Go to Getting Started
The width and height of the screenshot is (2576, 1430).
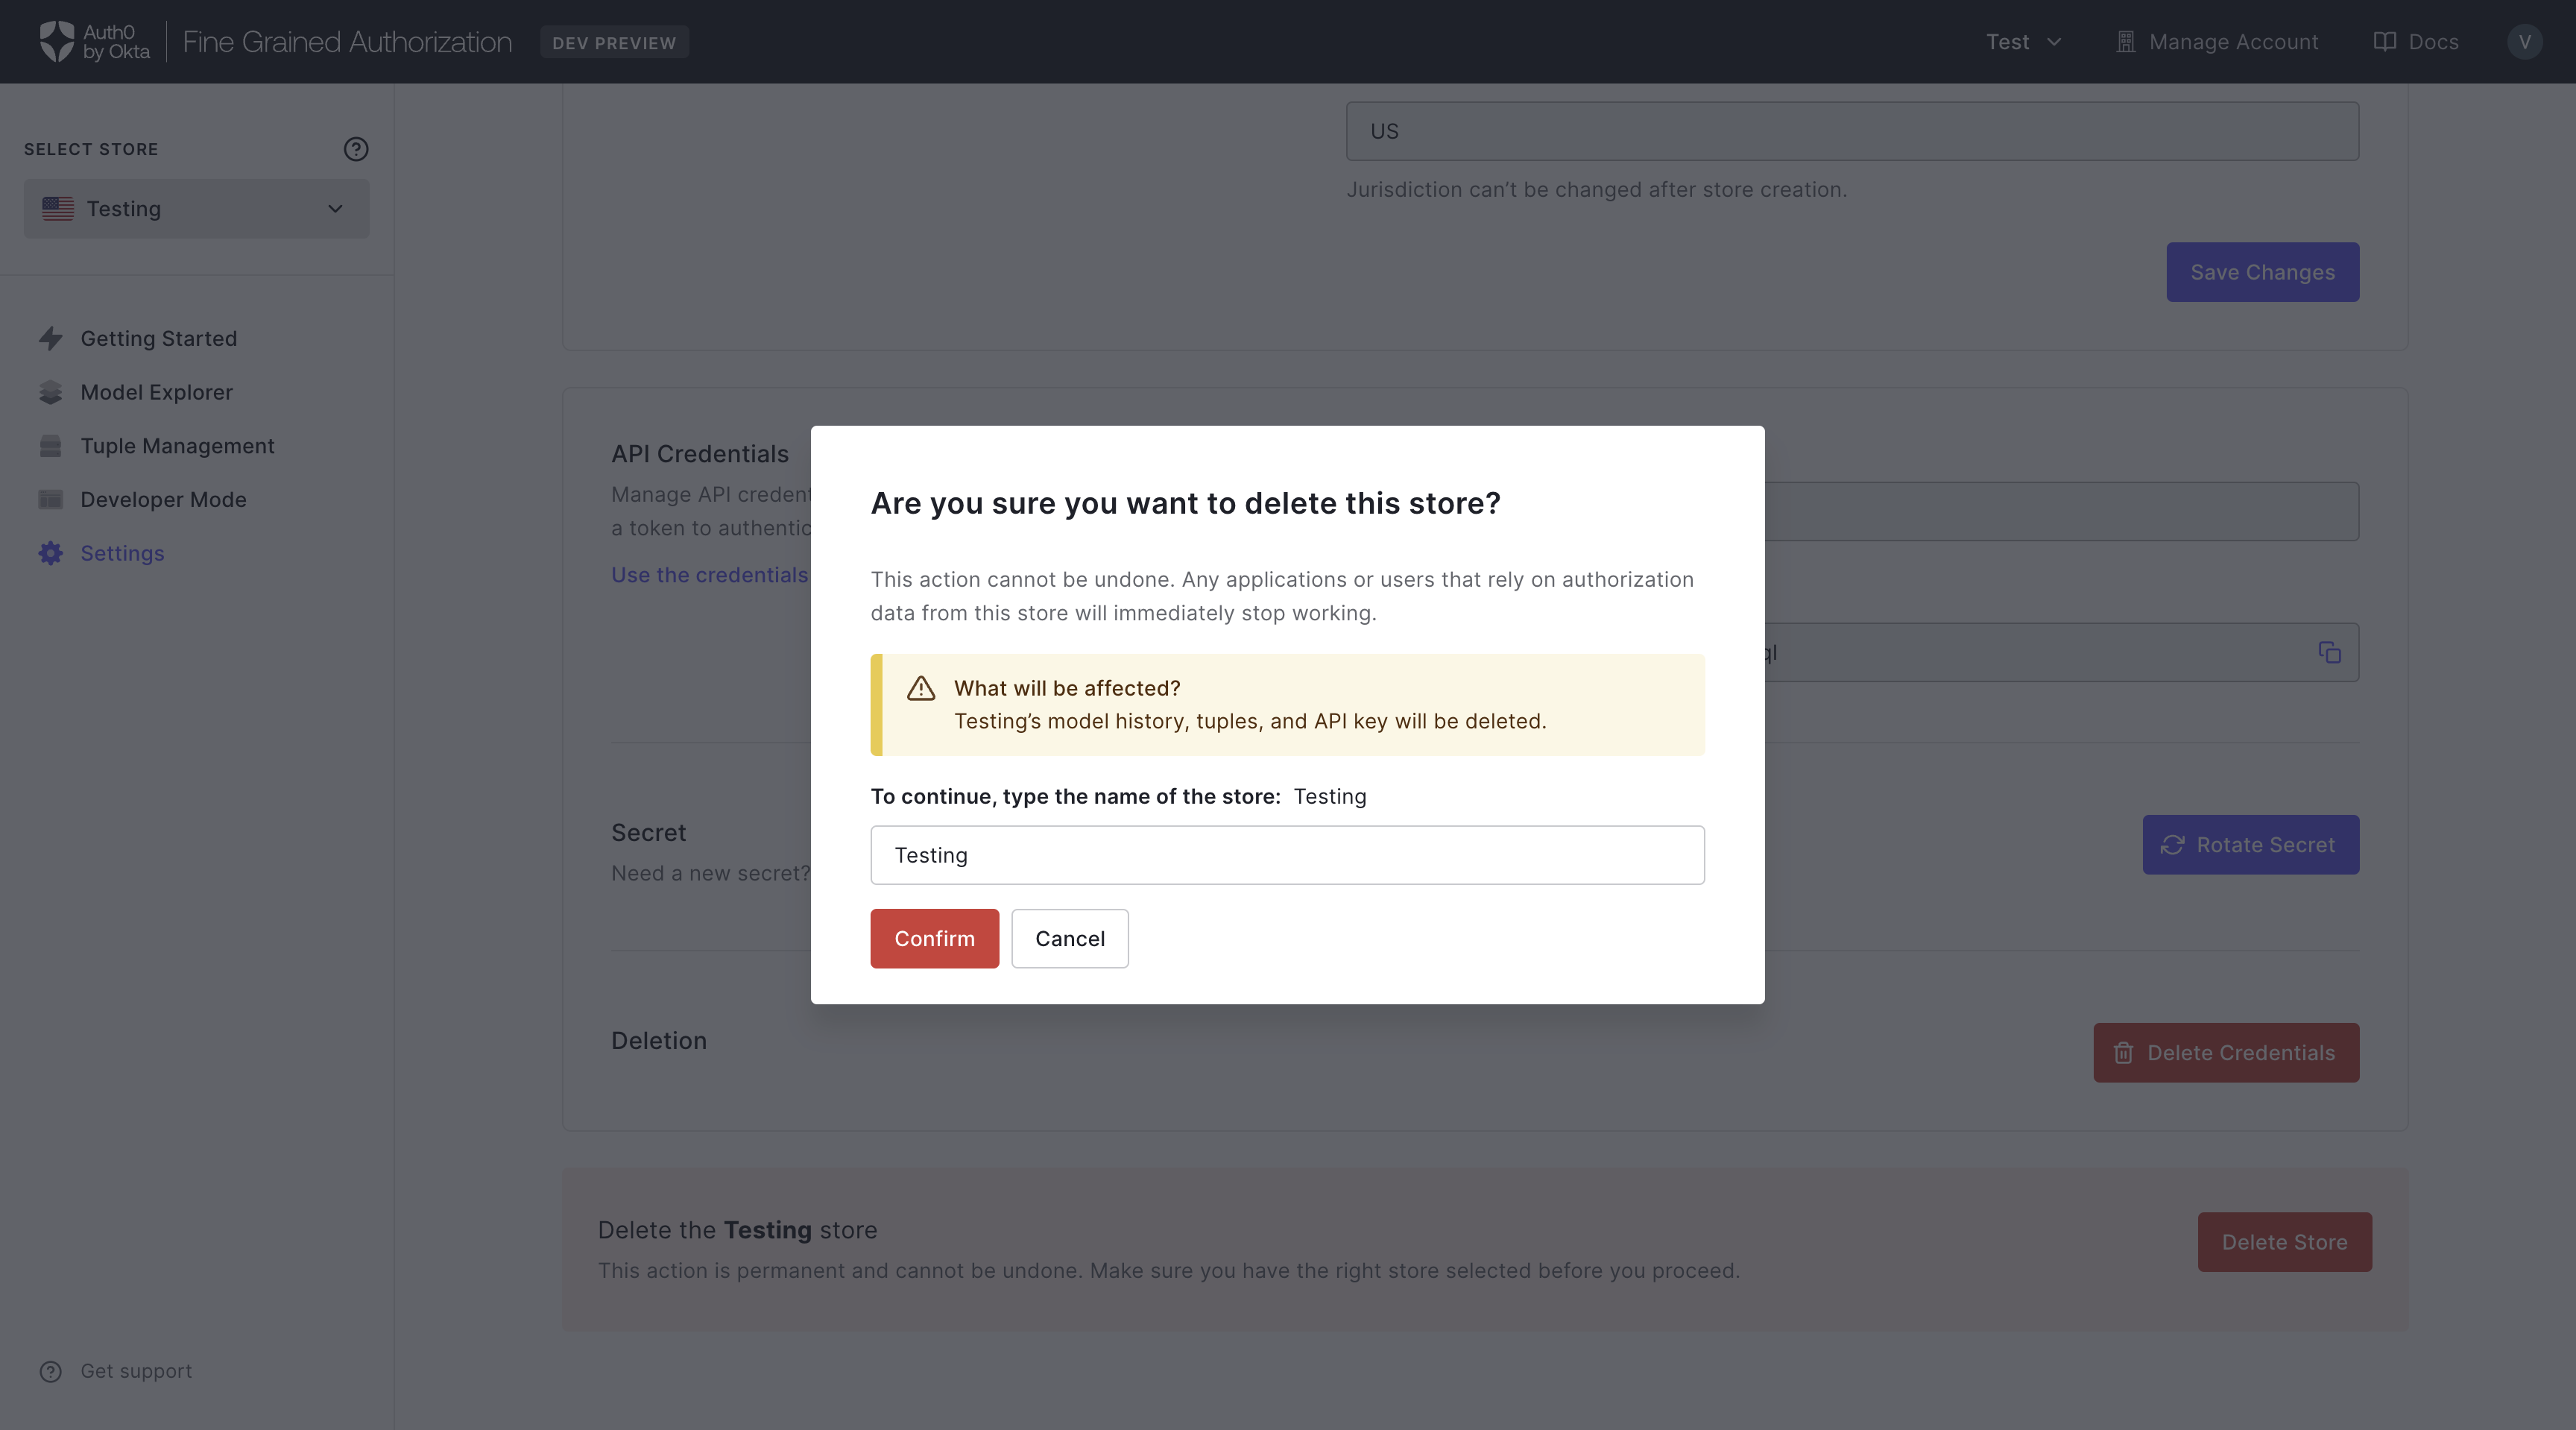[x=159, y=338]
